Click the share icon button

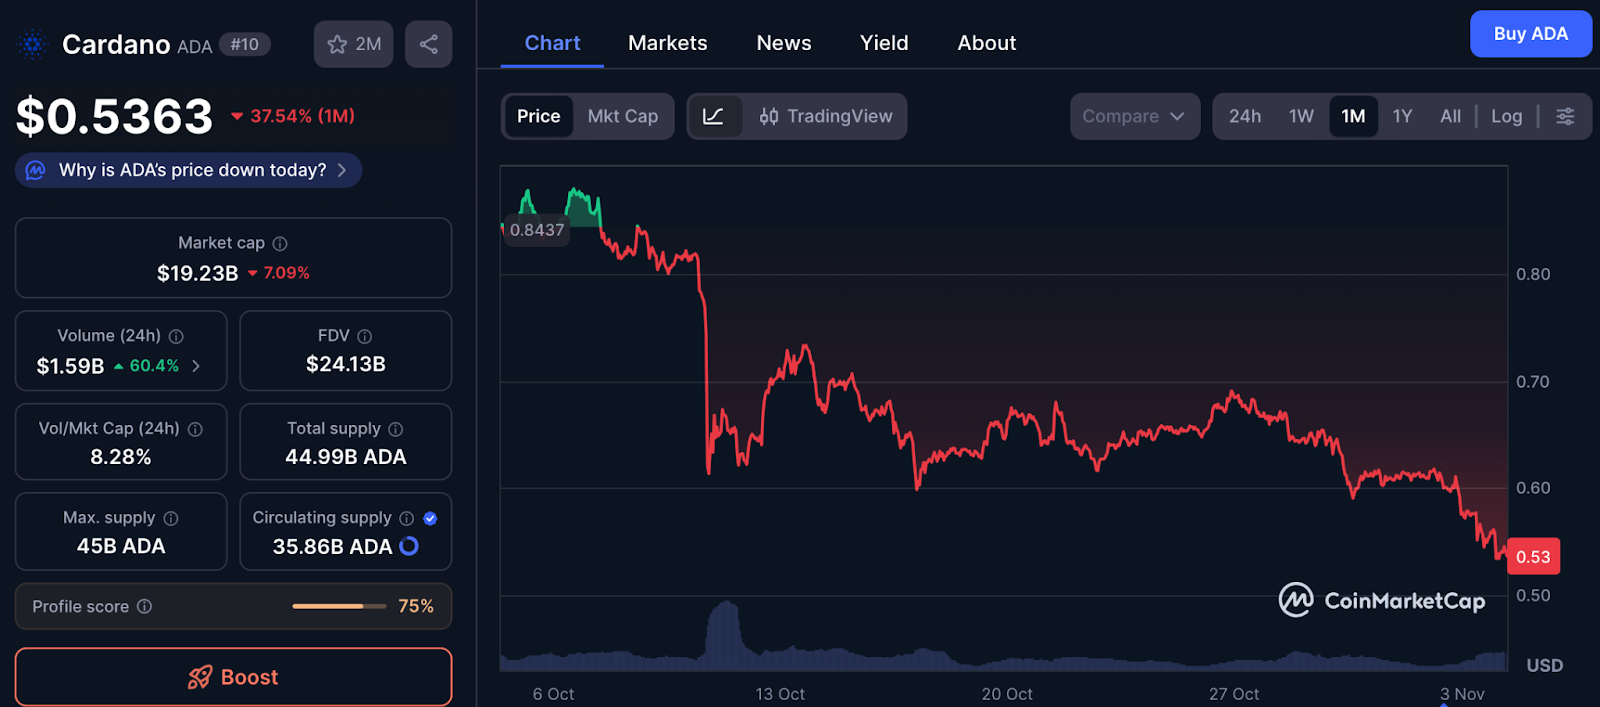(428, 44)
